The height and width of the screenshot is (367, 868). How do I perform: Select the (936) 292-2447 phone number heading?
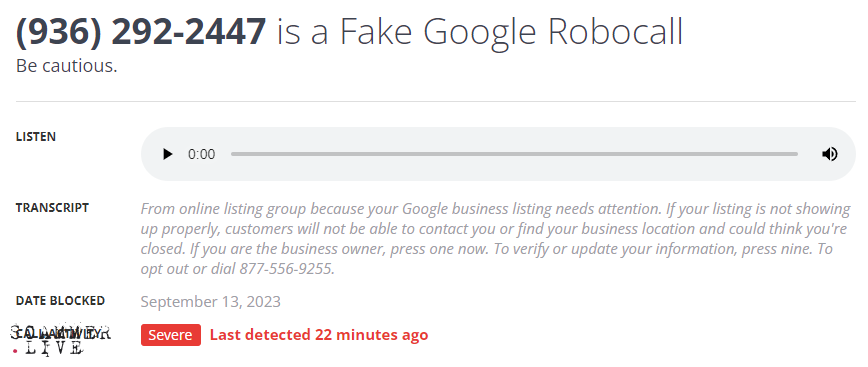[x=141, y=32]
